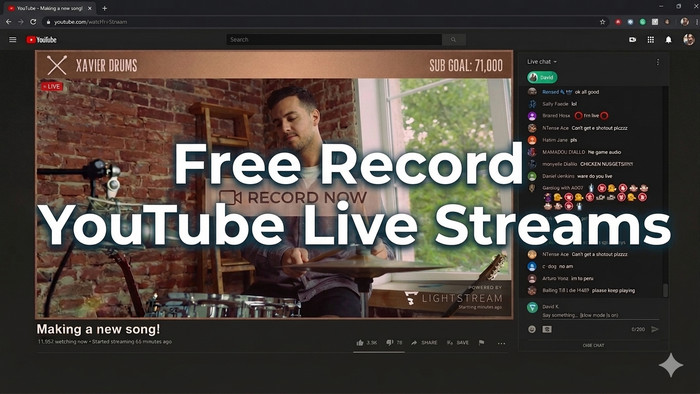The width and height of the screenshot is (700, 394).
Task: Click Daniel Jenkins' chat avatar
Action: pos(532,176)
